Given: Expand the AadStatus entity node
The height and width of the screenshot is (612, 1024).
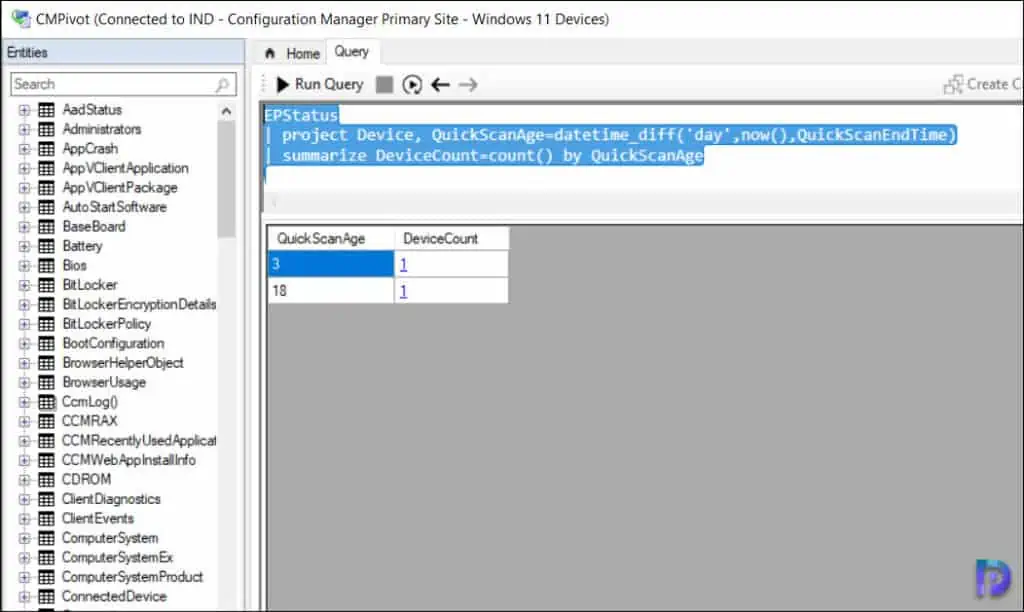Looking at the screenshot, I should pos(24,110).
